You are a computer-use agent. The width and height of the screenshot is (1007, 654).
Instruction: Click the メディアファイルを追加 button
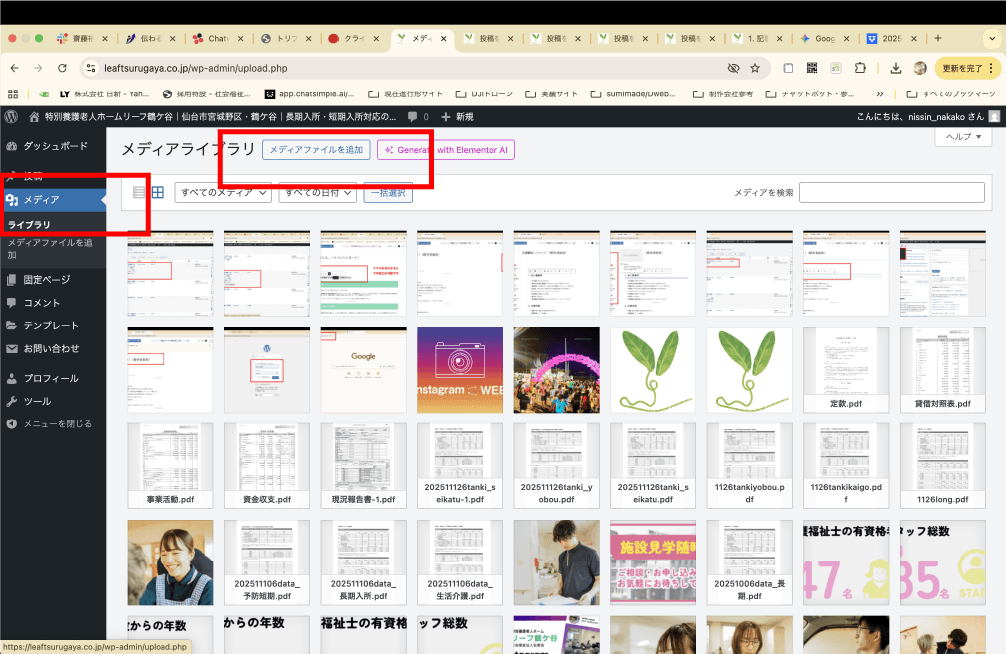316,150
